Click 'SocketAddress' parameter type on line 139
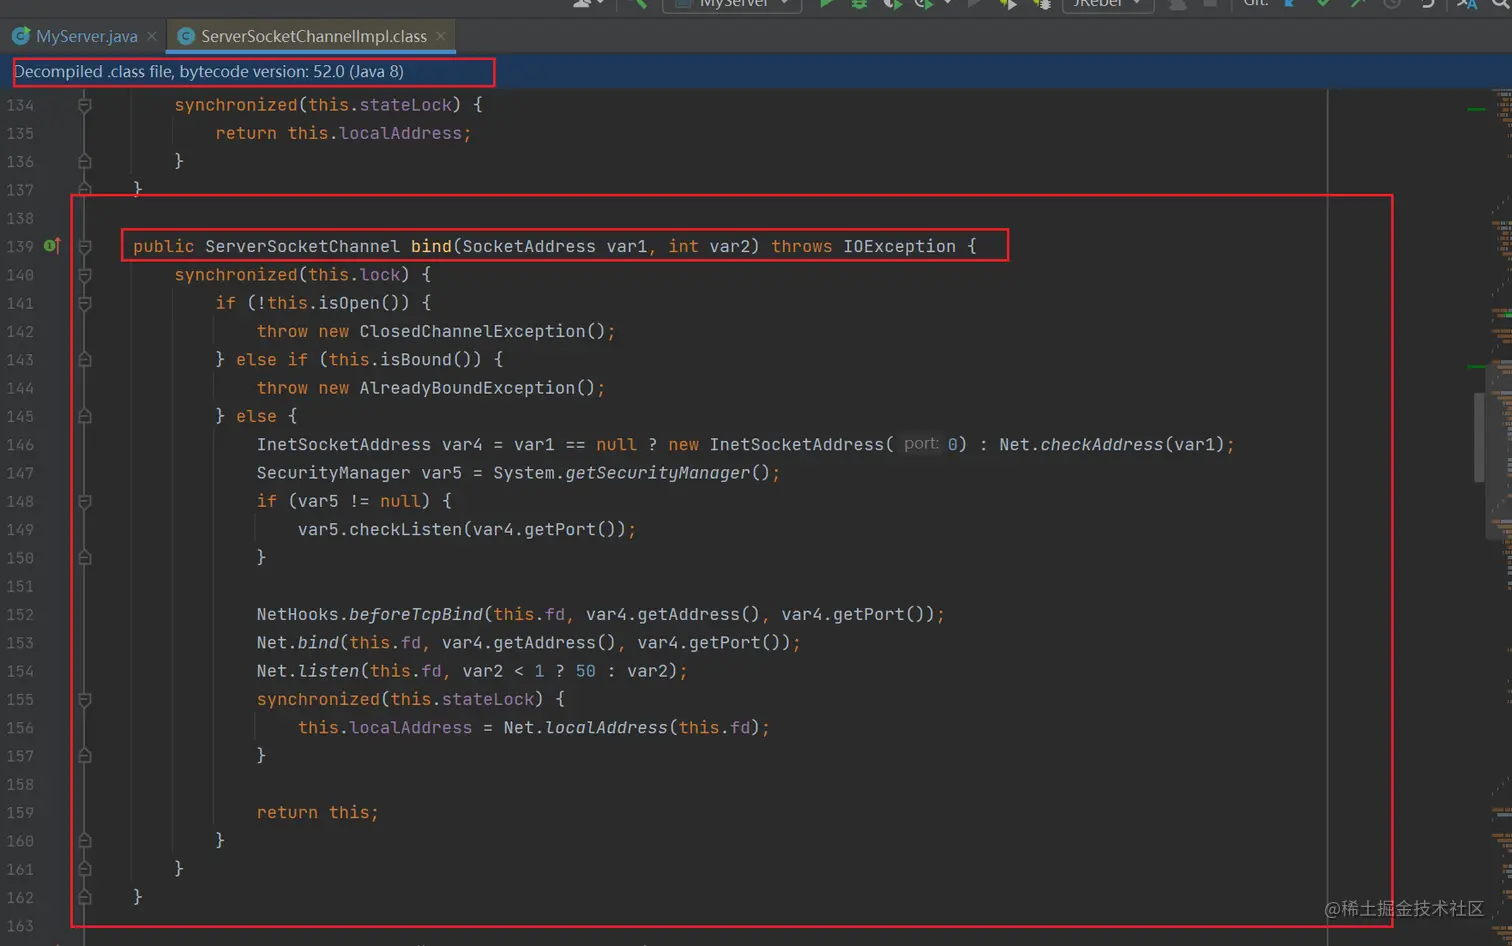The width and height of the screenshot is (1512, 946). [528, 246]
